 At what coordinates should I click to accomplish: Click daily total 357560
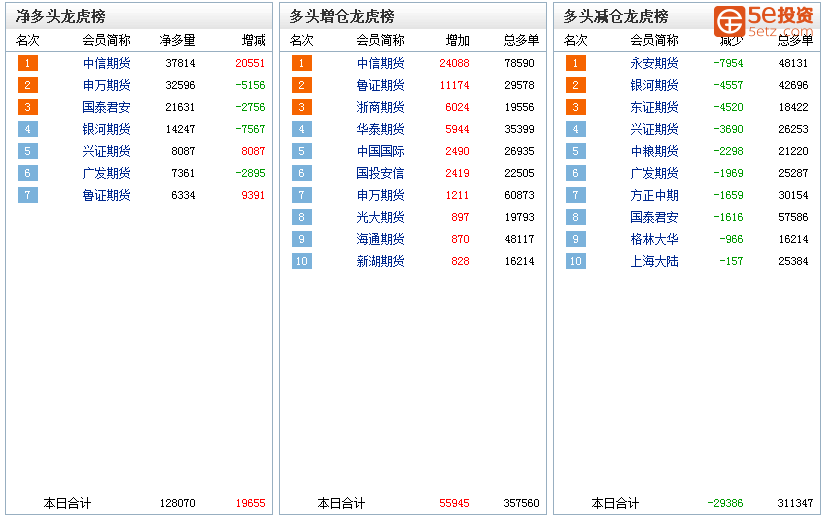point(522,503)
